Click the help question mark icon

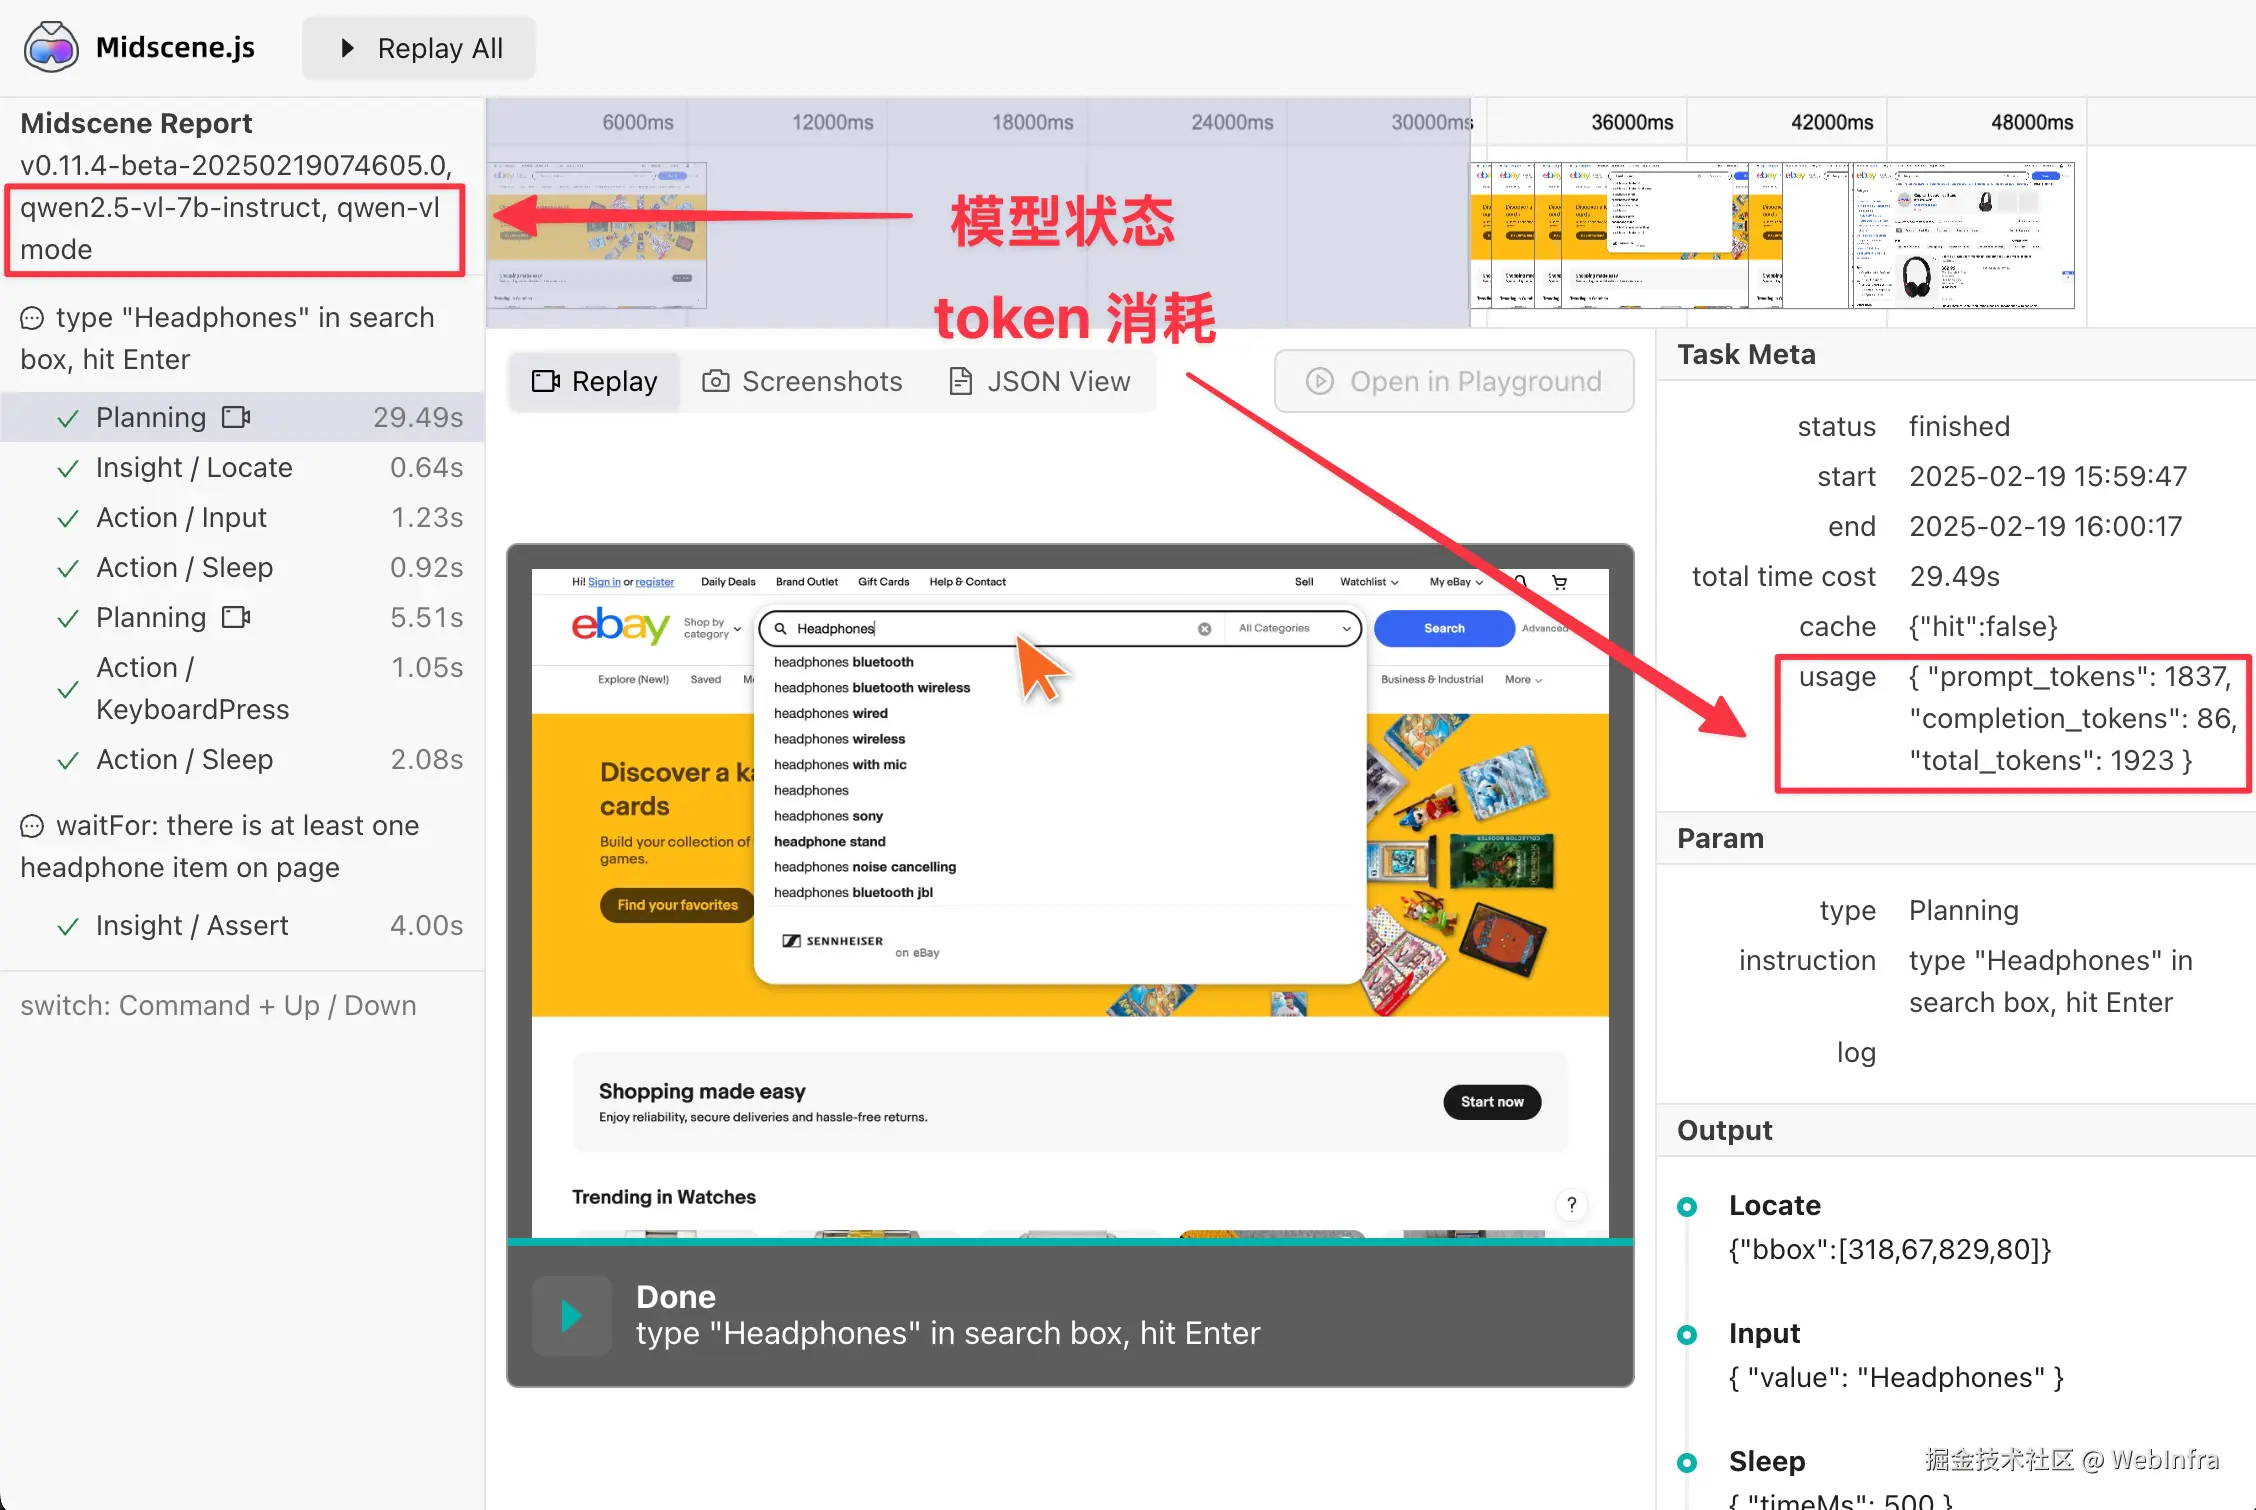click(1571, 1204)
